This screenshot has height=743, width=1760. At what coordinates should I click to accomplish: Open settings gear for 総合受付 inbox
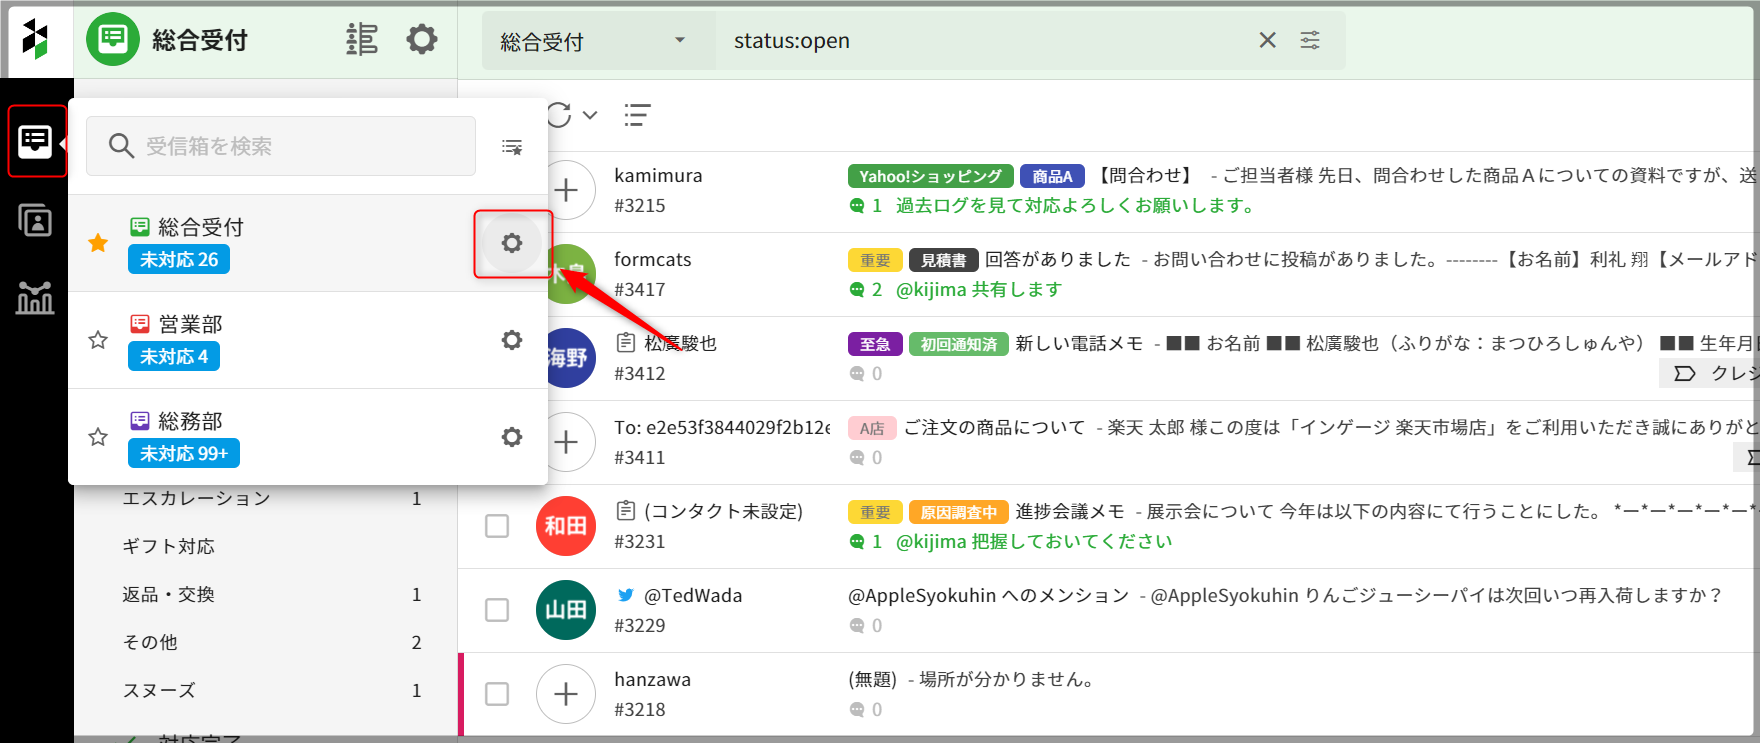coord(512,243)
